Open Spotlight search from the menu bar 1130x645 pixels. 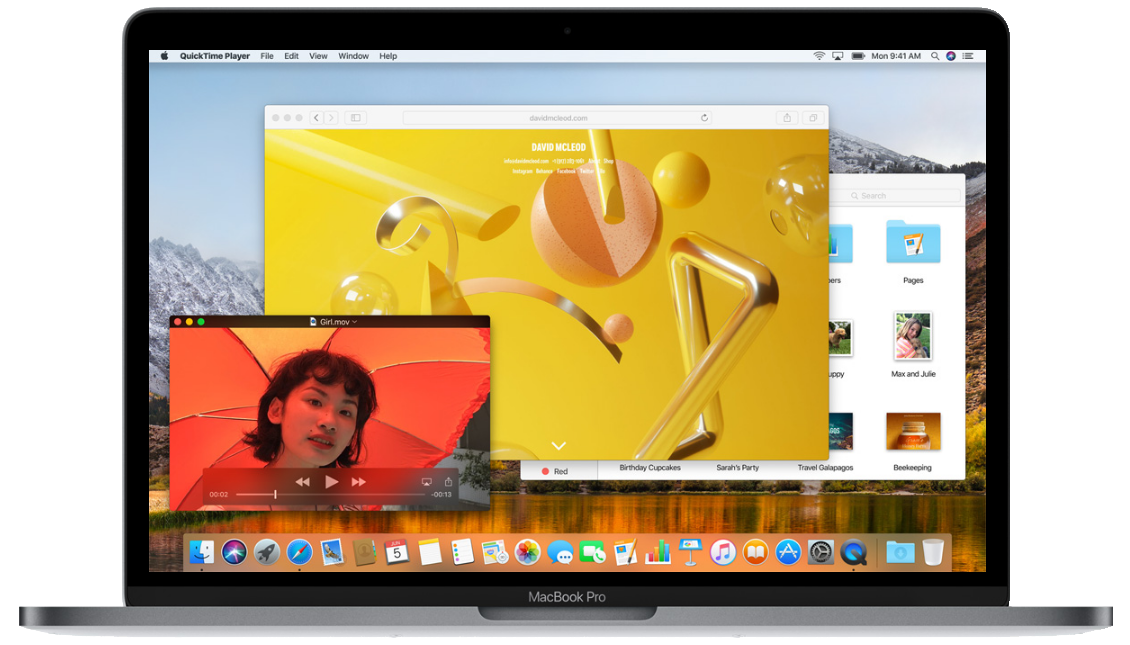click(934, 56)
